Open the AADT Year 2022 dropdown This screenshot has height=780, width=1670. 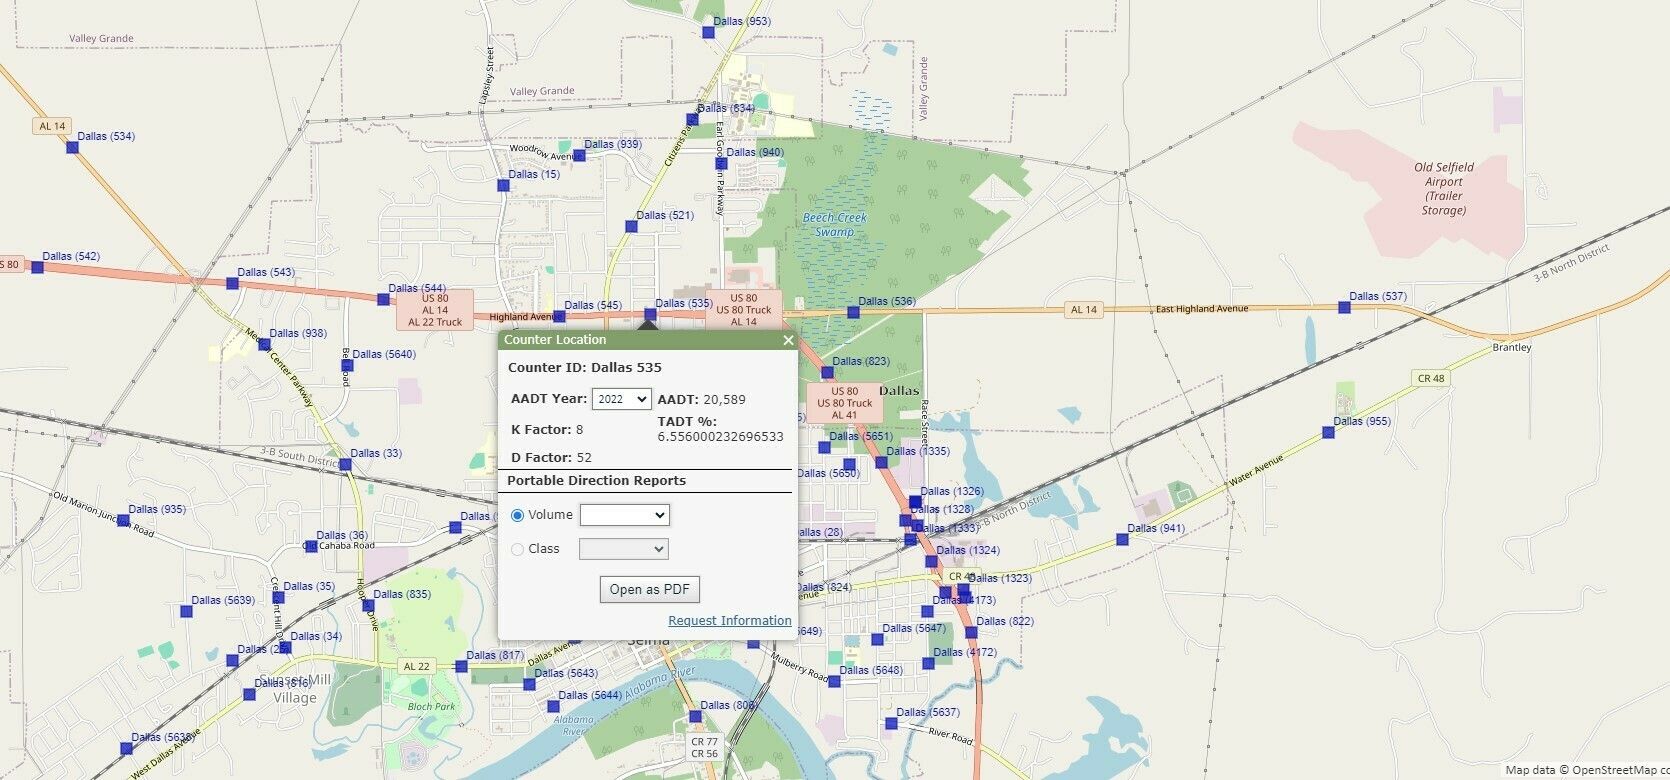click(x=622, y=399)
